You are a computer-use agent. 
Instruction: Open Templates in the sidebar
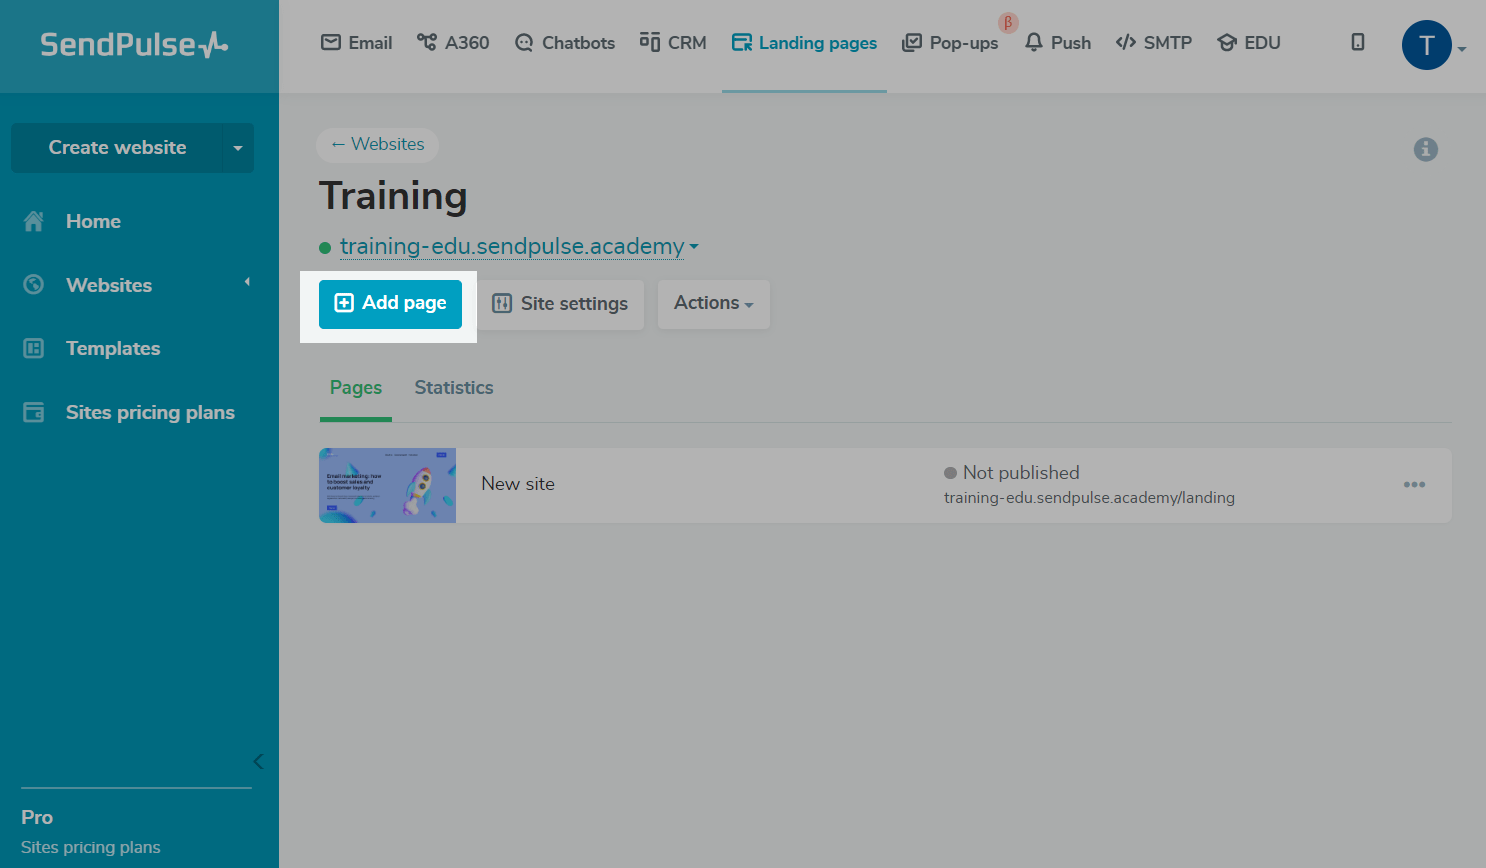113,348
